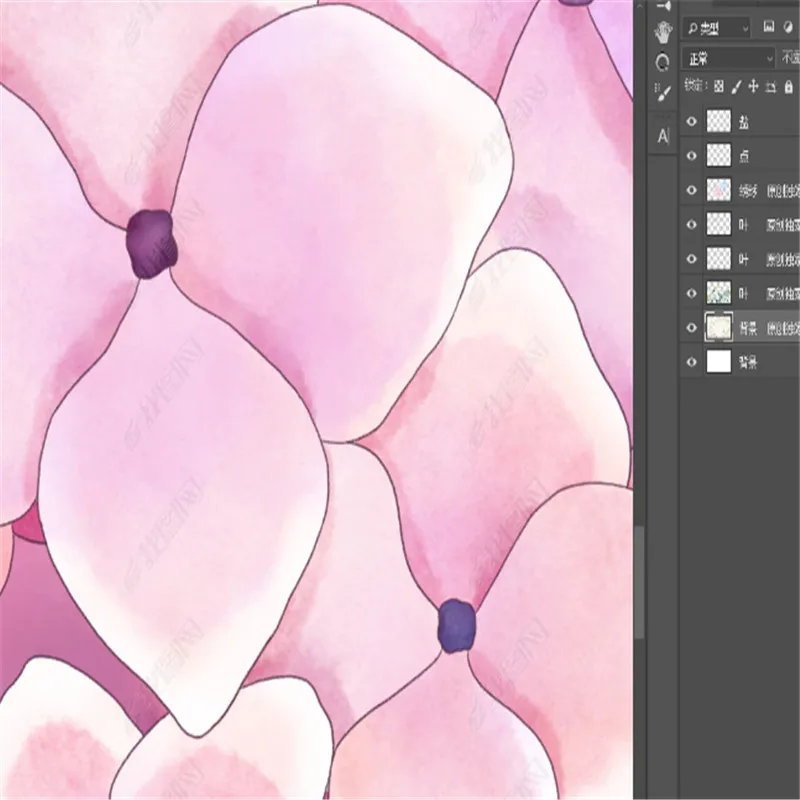Click the blue-violet flower center on canvas
Screen dimensions: 800x800
point(456,626)
